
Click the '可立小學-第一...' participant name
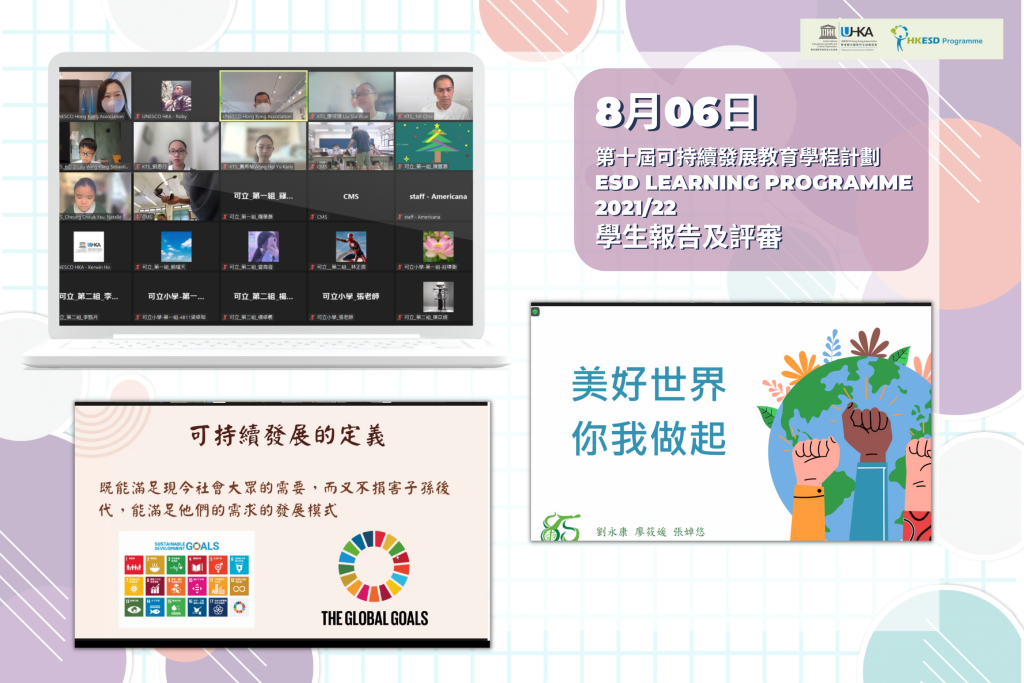pyautogui.click(x=176, y=296)
